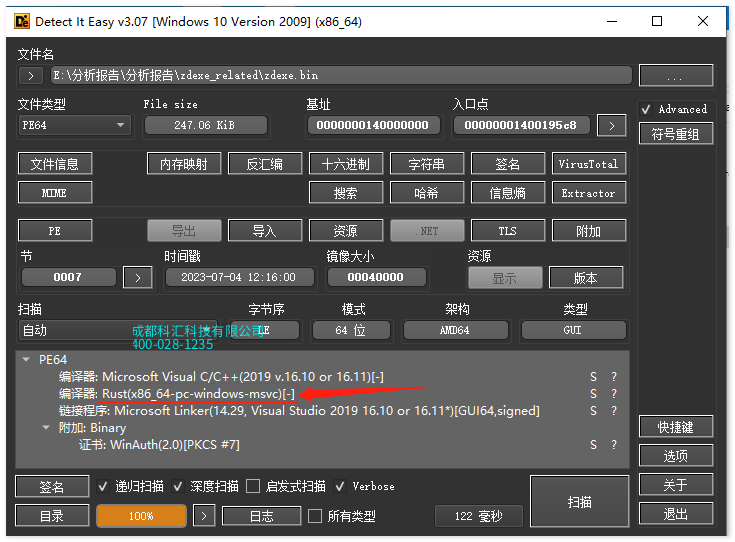Click the question mark on the WinAuth certificate row
Image resolution: width=735 pixels, height=542 pixels.
[614, 445]
